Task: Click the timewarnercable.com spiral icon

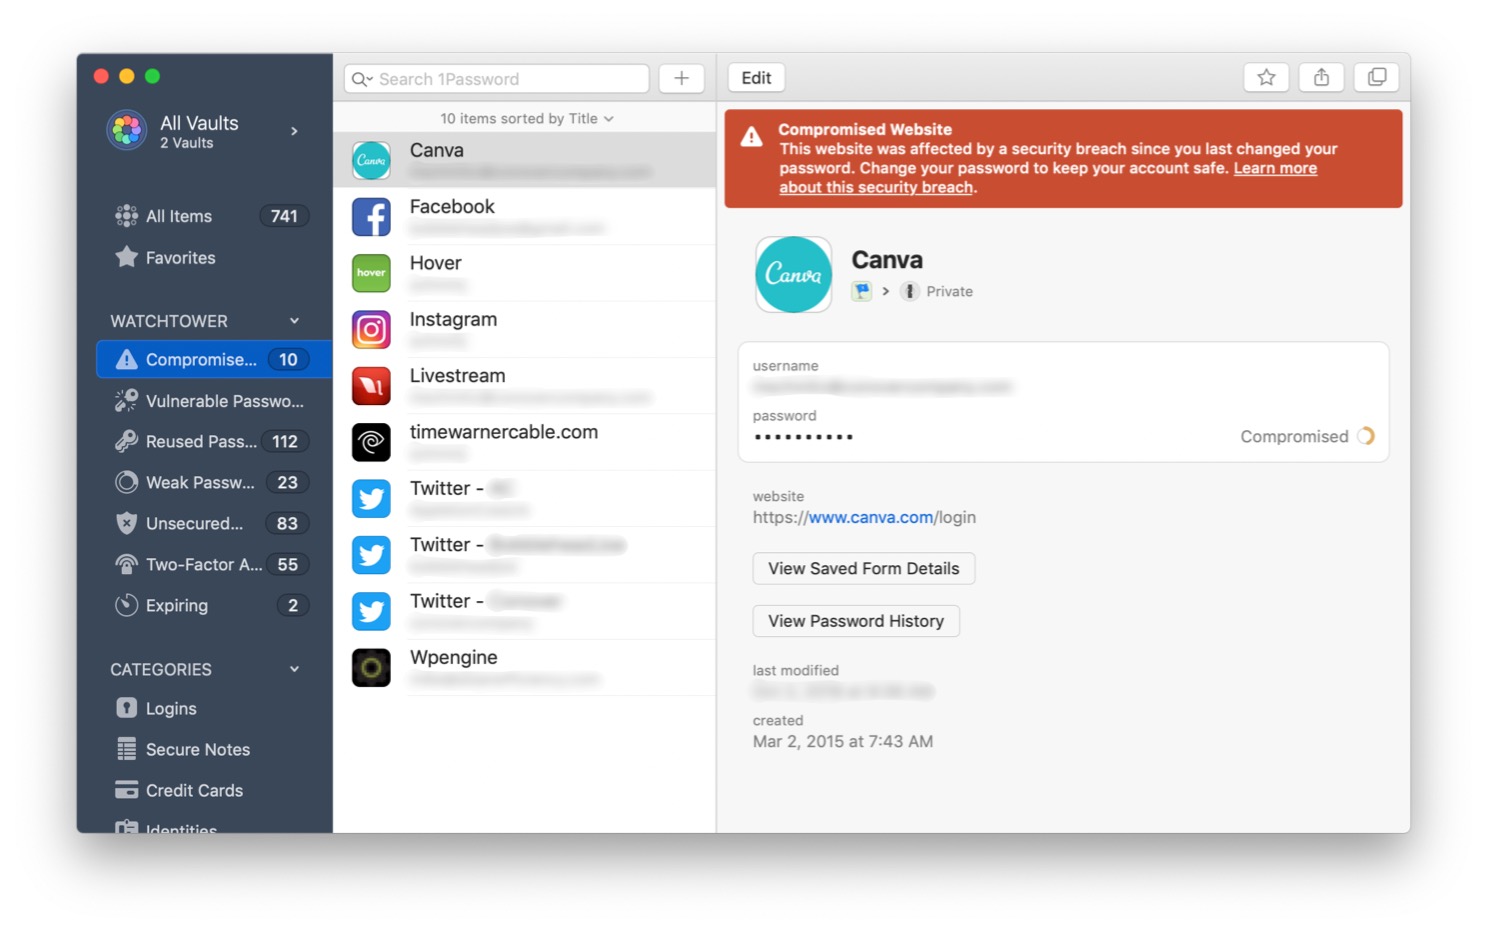Action: pyautogui.click(x=371, y=442)
